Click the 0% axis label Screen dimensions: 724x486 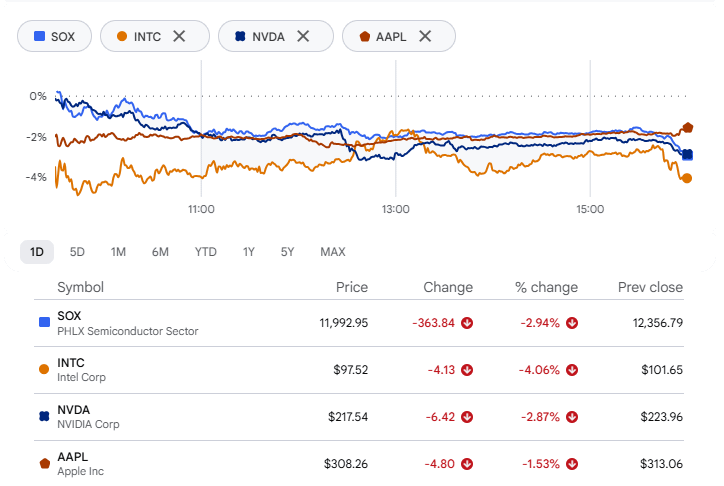tap(38, 96)
